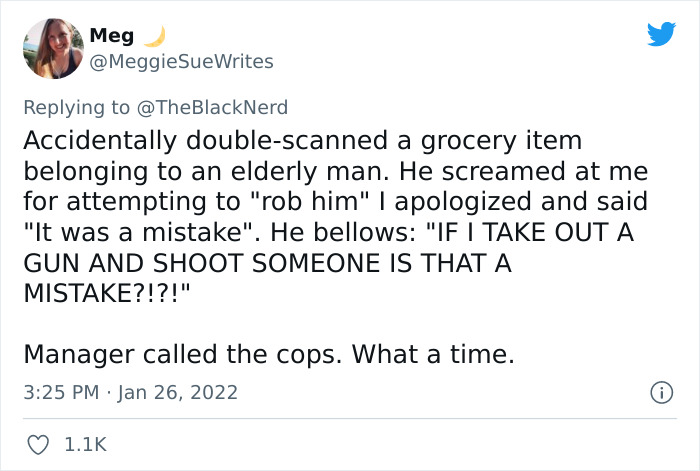Click the 3:25 PM timestamp

click(x=62, y=392)
